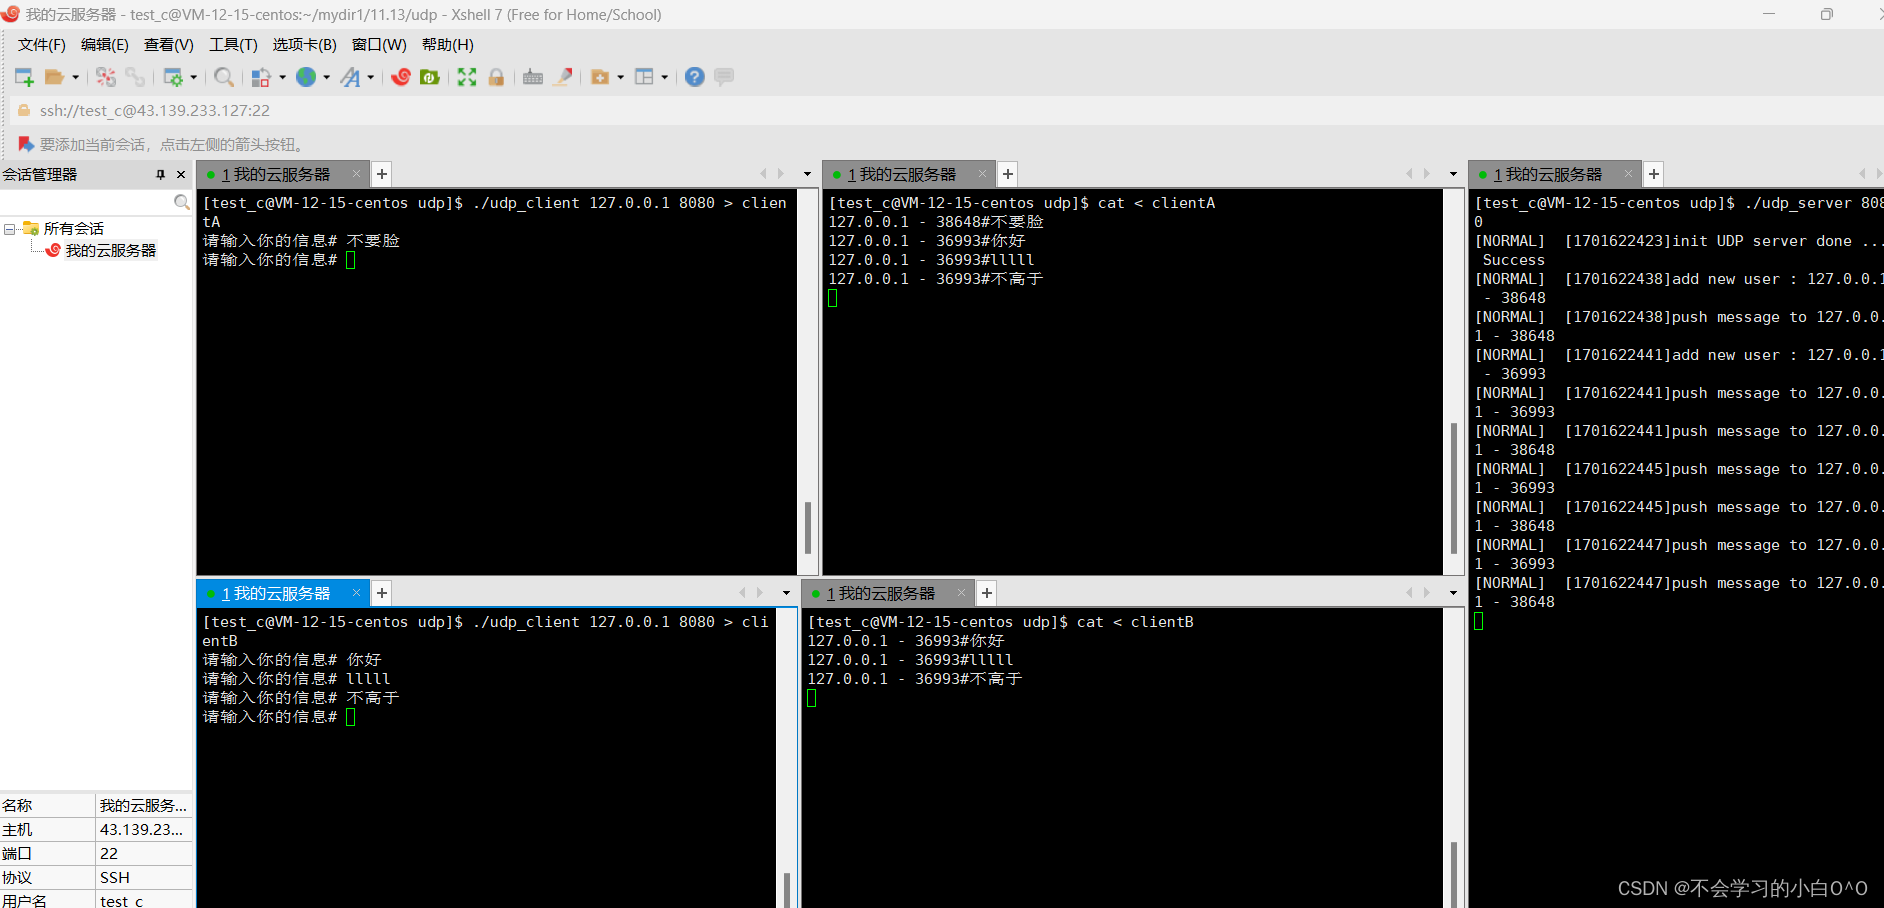Screen dimensions: 1884x908
Task: Open the new-folder icon dropdown arrow
Action: coord(620,77)
